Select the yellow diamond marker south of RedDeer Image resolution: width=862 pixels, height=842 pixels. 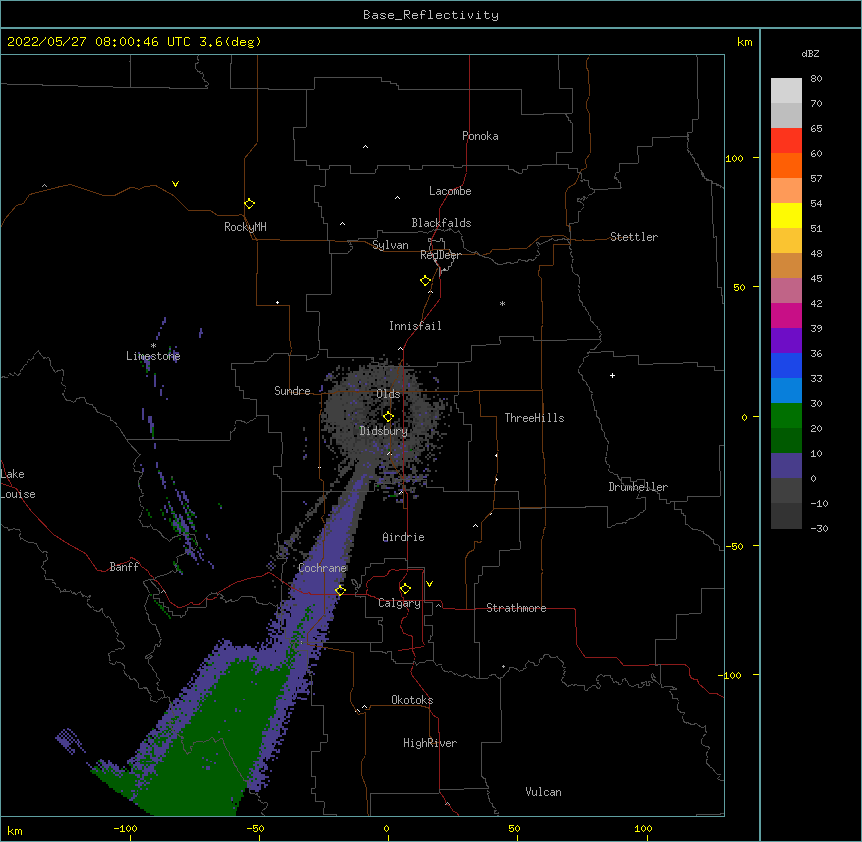[x=426, y=280]
